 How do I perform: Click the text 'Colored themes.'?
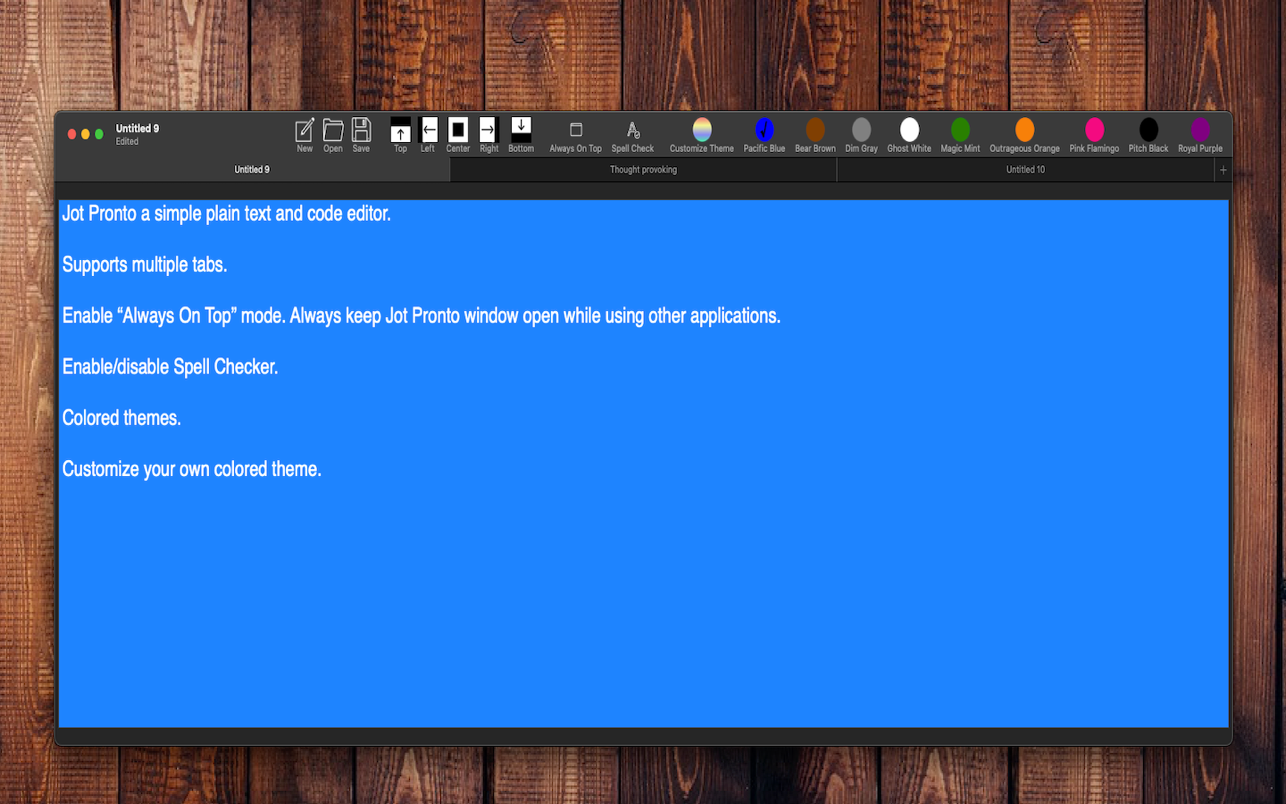121,418
